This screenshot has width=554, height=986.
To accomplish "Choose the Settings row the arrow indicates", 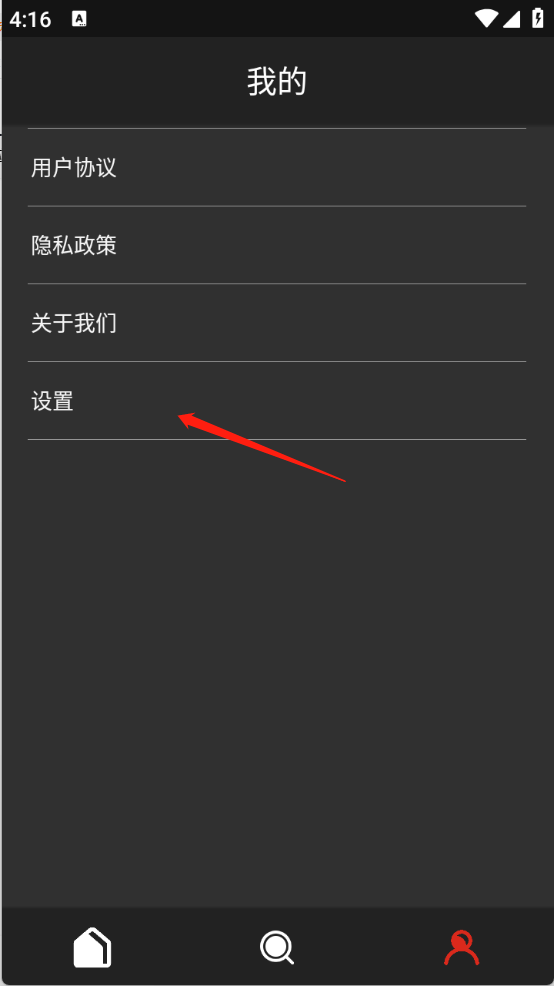I will pyautogui.click(x=277, y=401).
